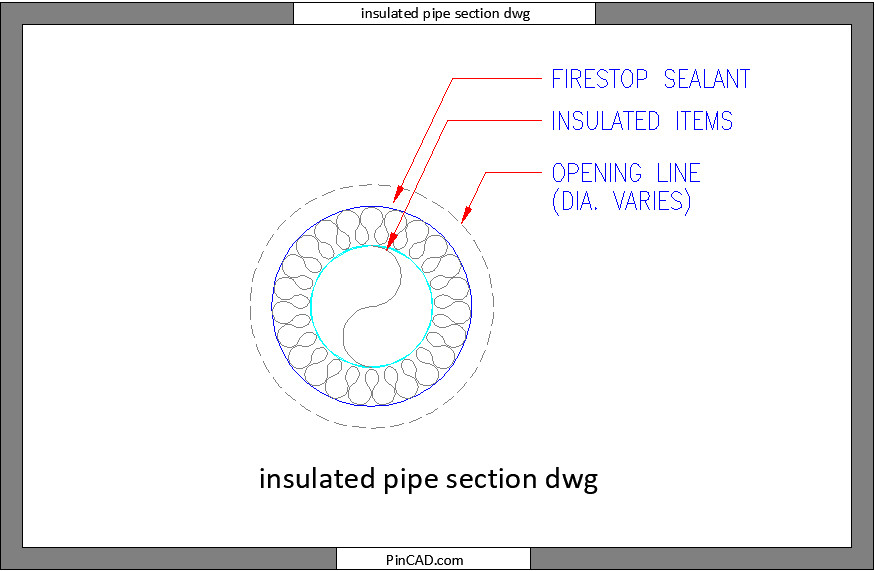Click the S-shaped curve inside pipe
Screen dimensions: 875x571
coord(372,306)
